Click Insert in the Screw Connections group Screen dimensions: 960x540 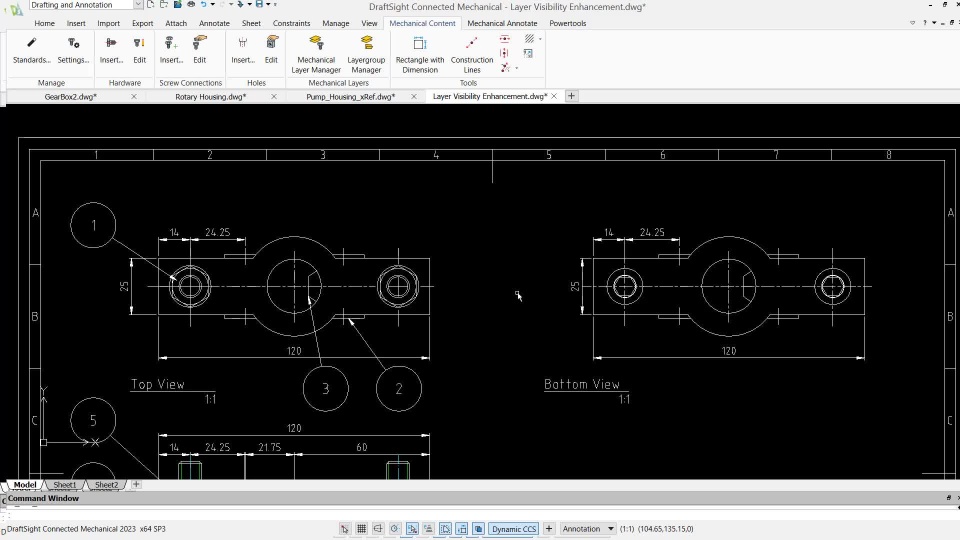coord(171,50)
